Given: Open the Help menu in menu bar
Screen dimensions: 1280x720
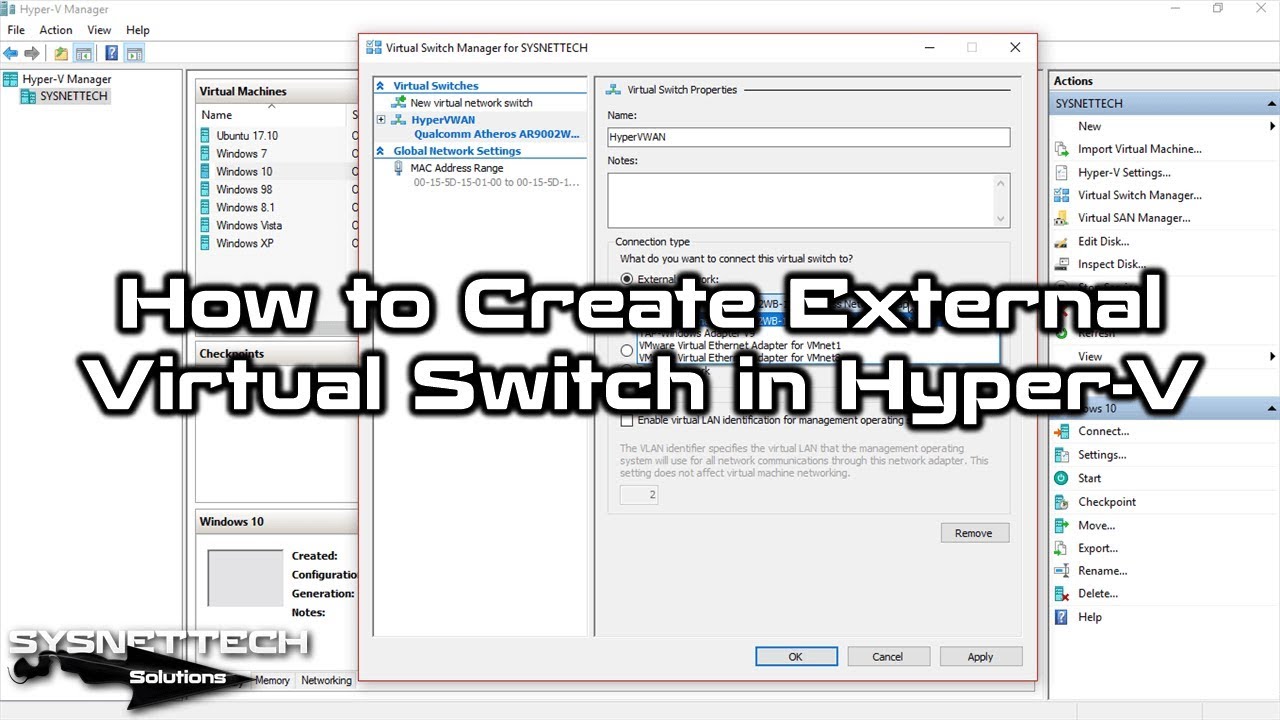Looking at the screenshot, I should pyautogui.click(x=138, y=30).
